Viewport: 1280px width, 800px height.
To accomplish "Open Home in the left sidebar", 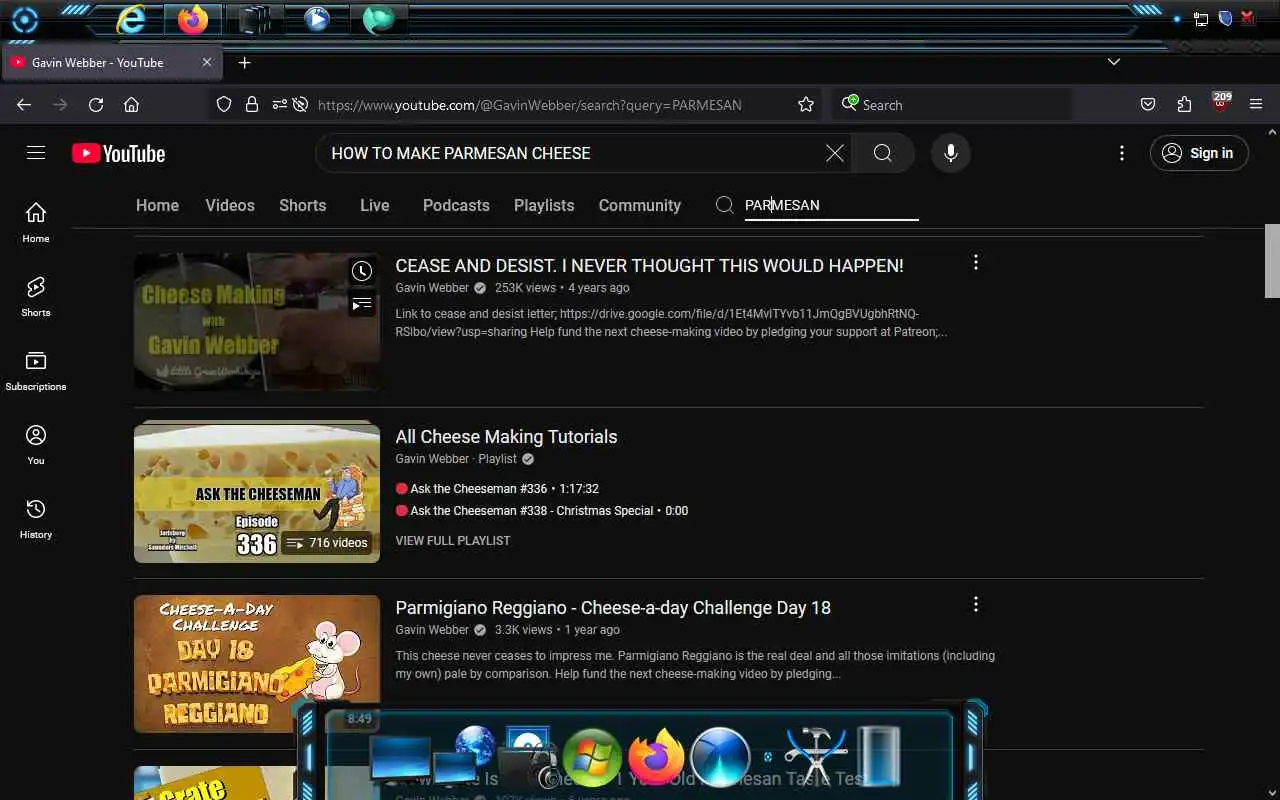I will pos(36,222).
